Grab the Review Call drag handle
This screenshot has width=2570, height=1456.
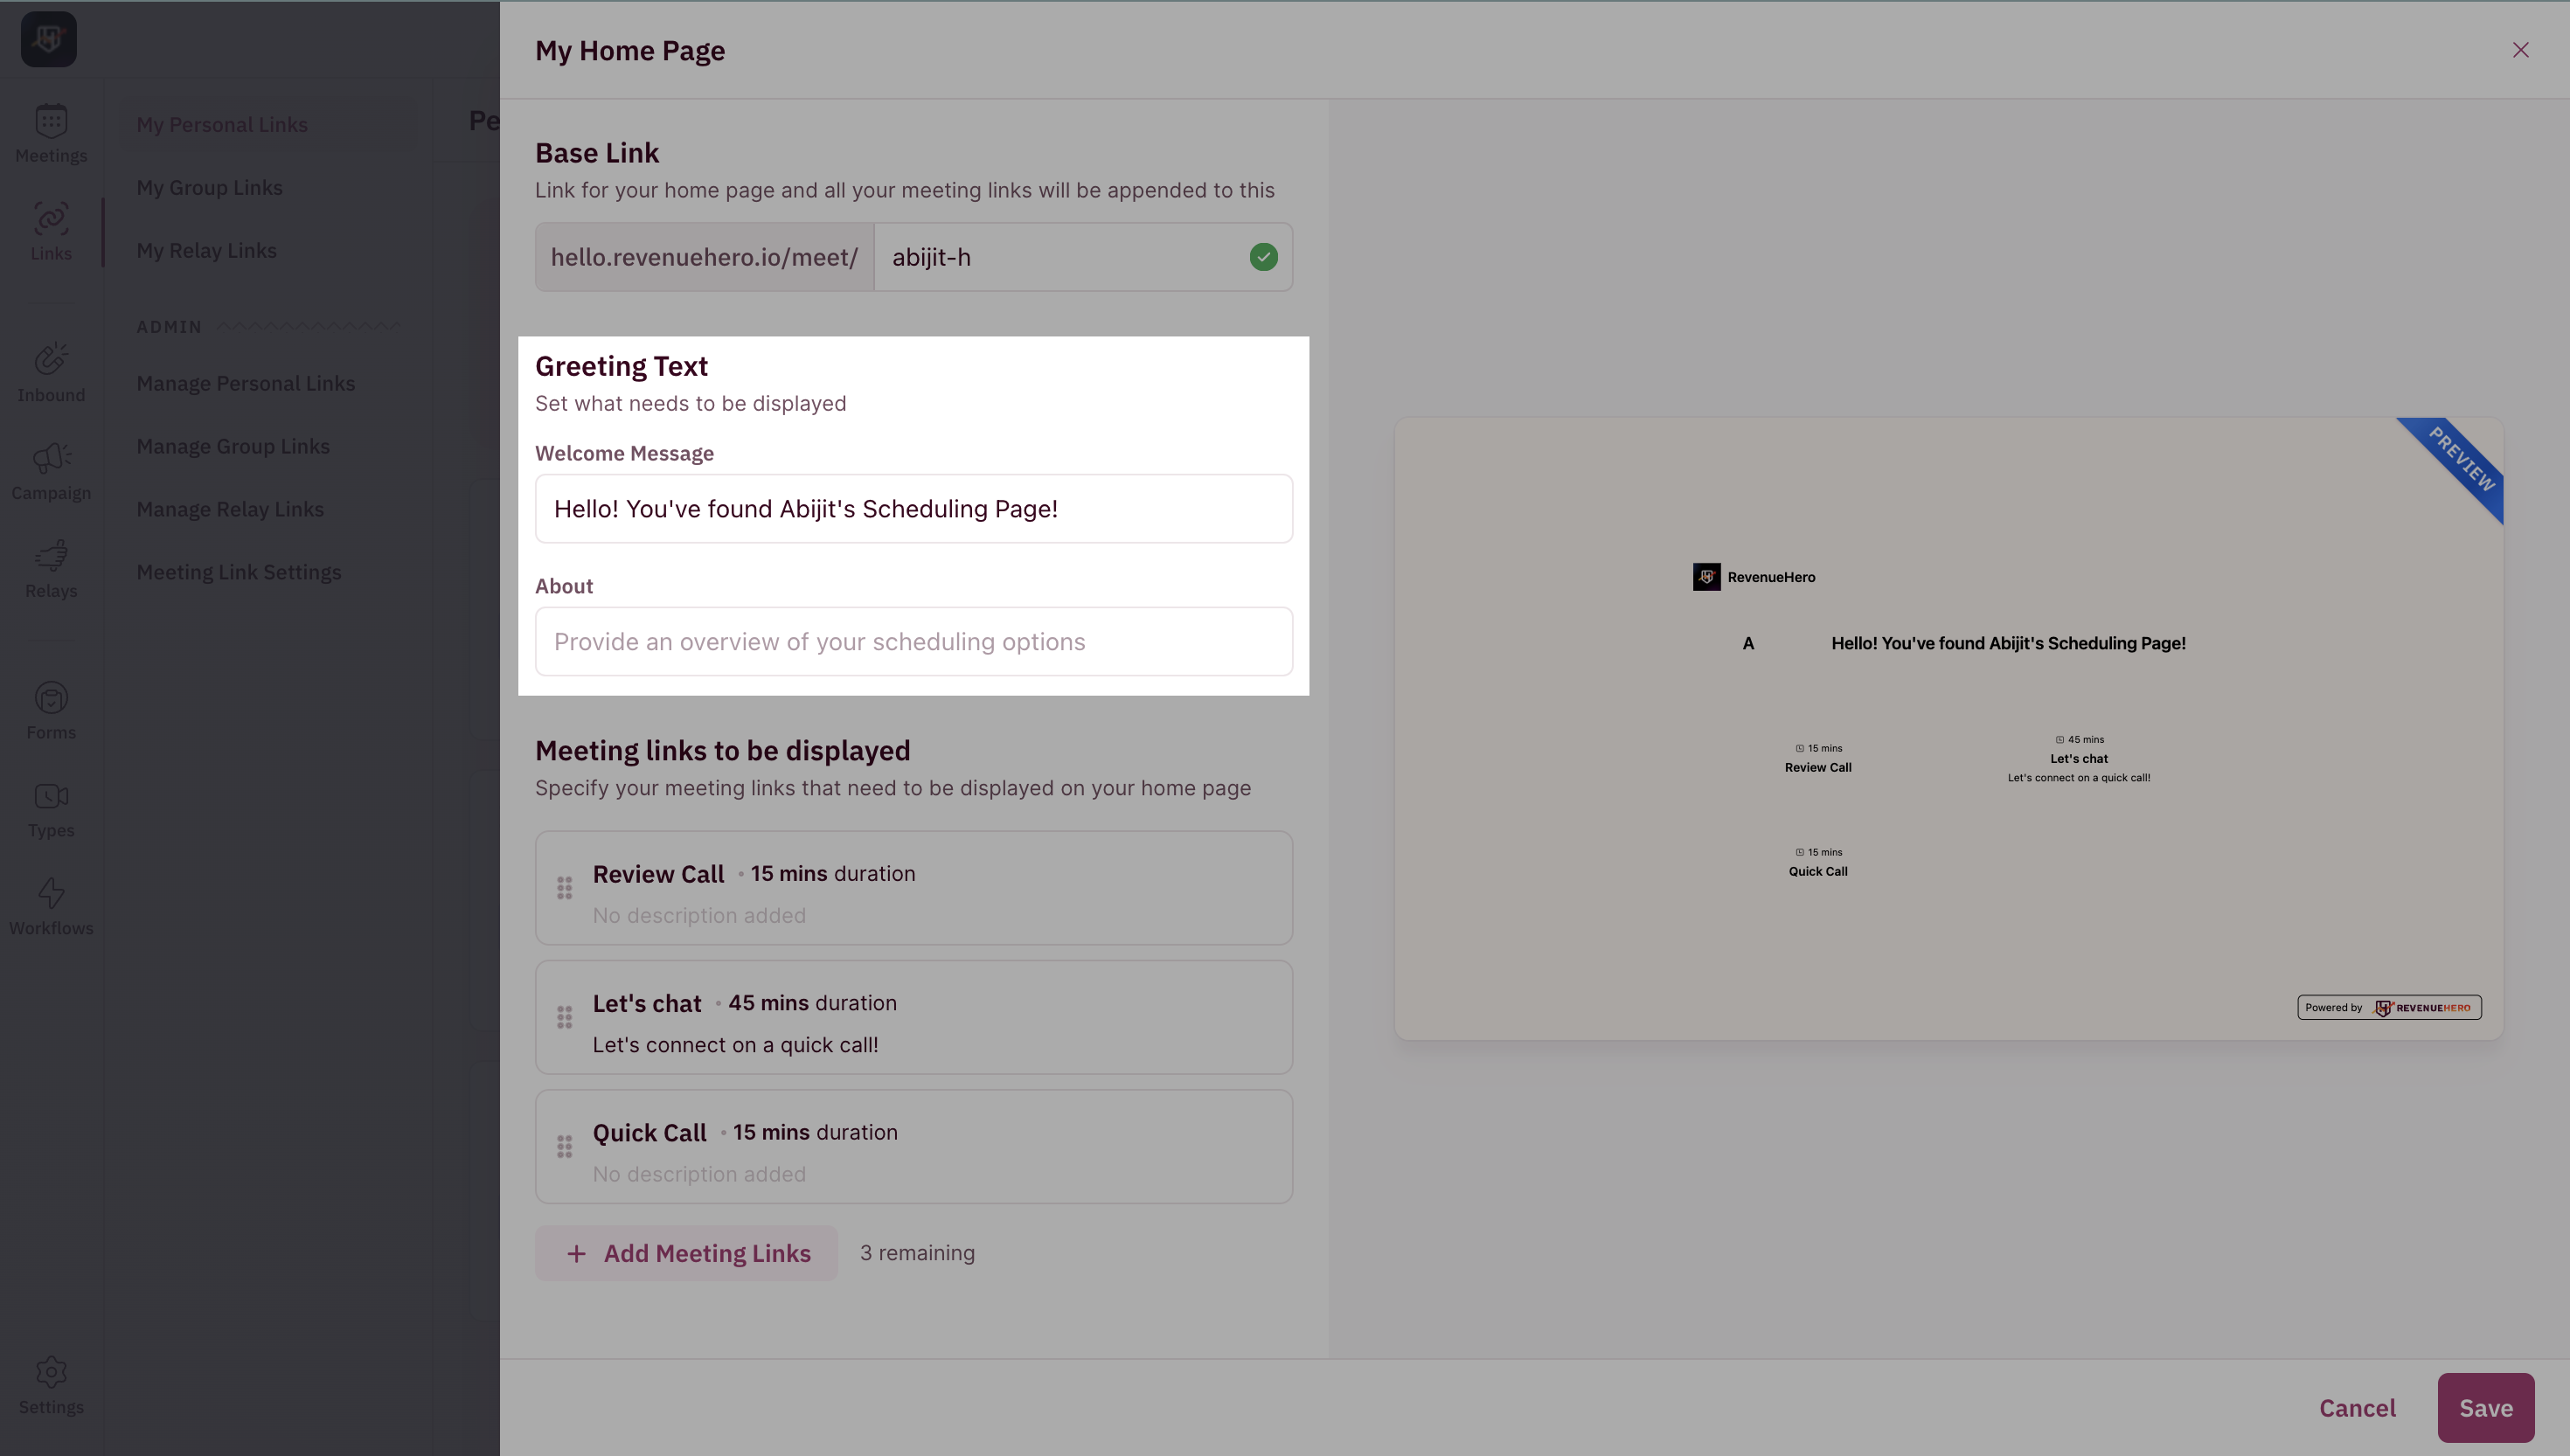click(x=564, y=887)
